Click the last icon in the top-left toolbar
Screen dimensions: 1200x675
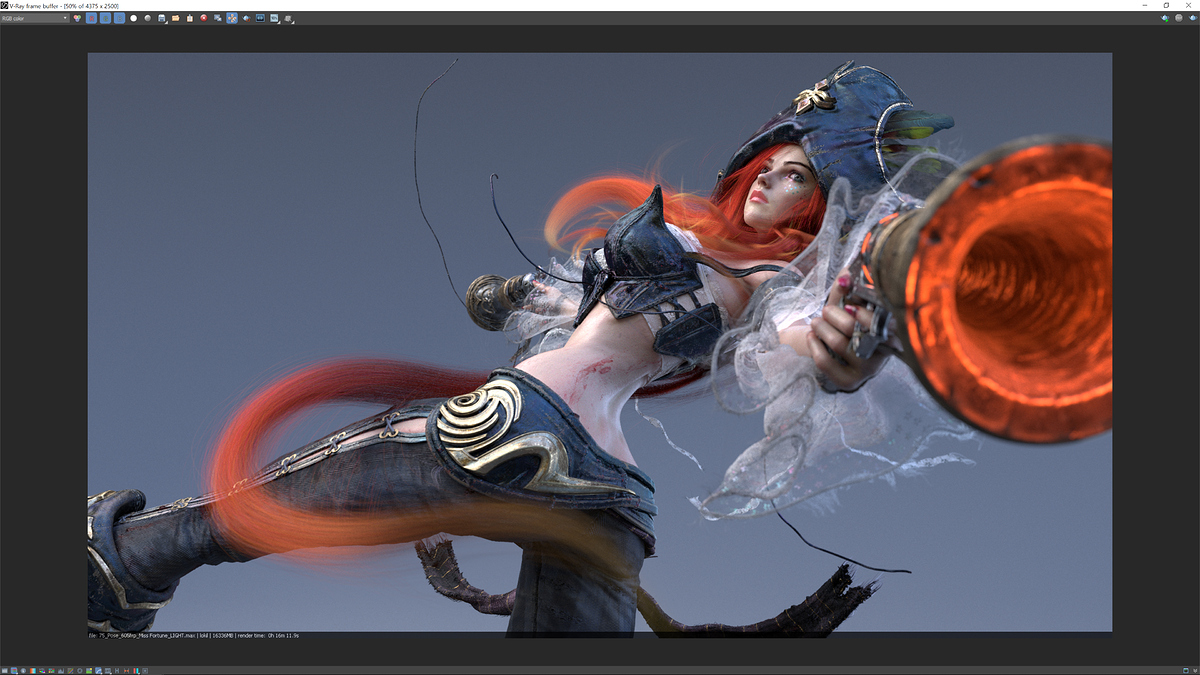(289, 18)
